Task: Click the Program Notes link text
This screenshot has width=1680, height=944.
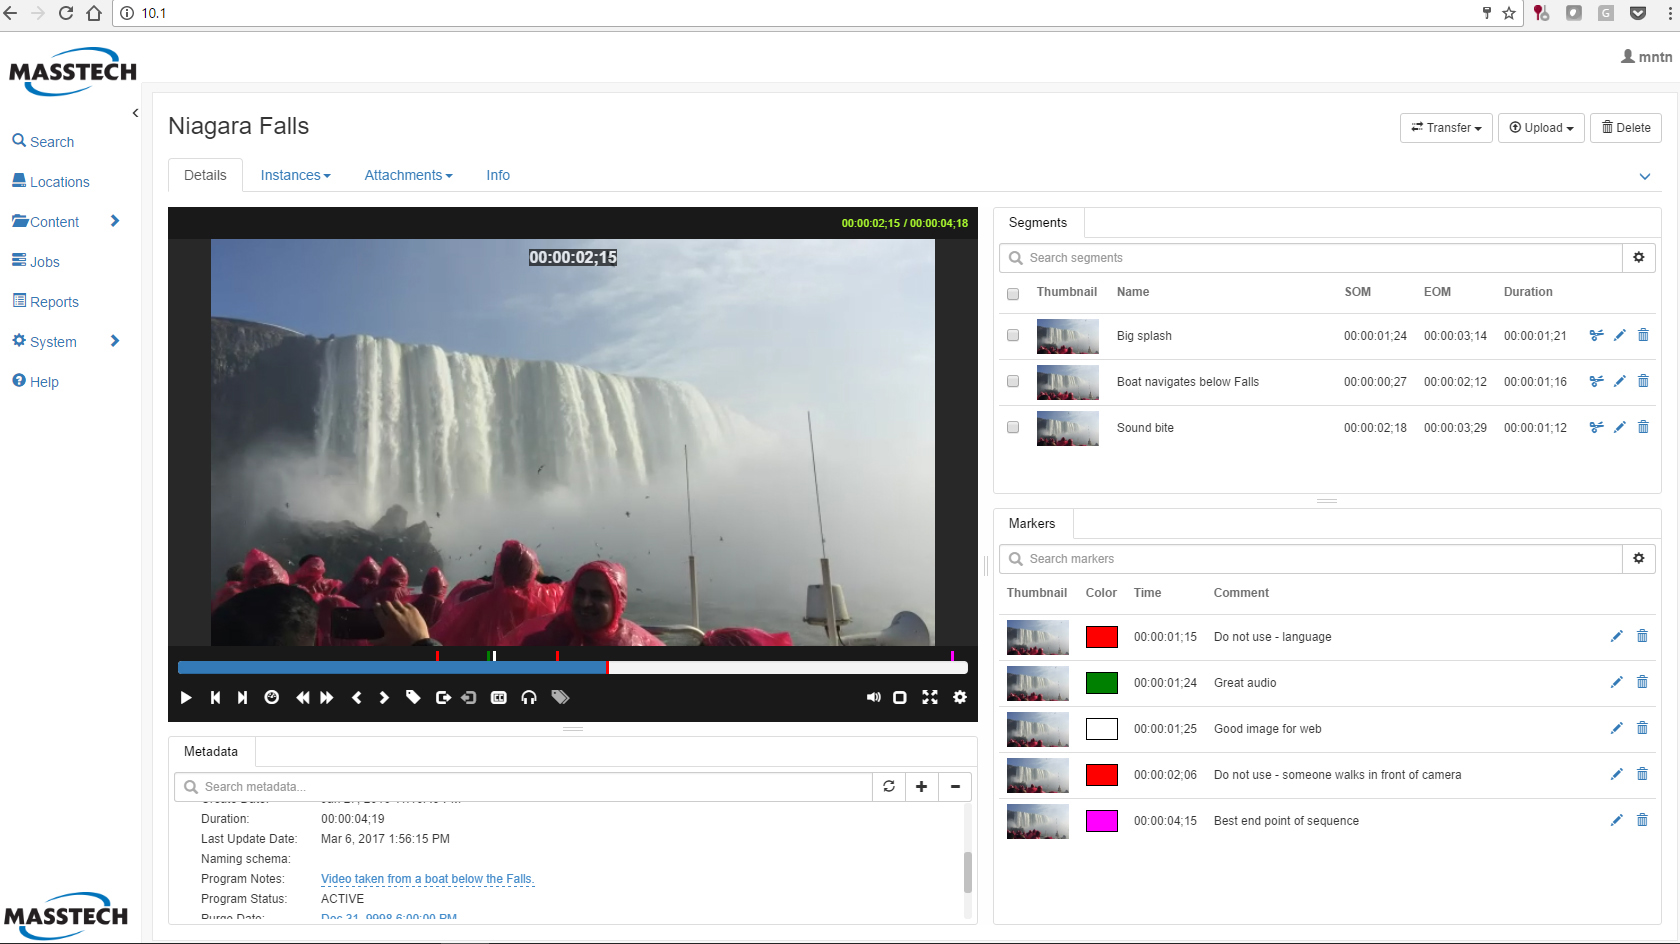Action: 428,879
